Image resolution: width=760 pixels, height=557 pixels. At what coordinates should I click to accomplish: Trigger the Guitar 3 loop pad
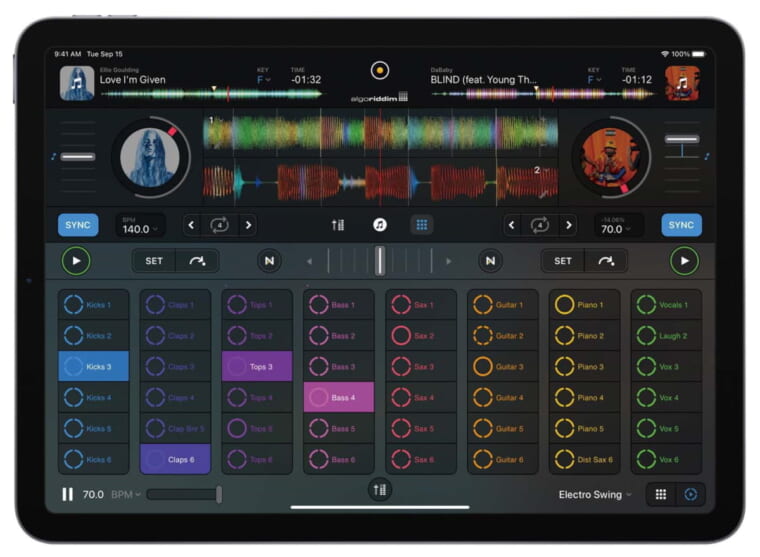(503, 367)
